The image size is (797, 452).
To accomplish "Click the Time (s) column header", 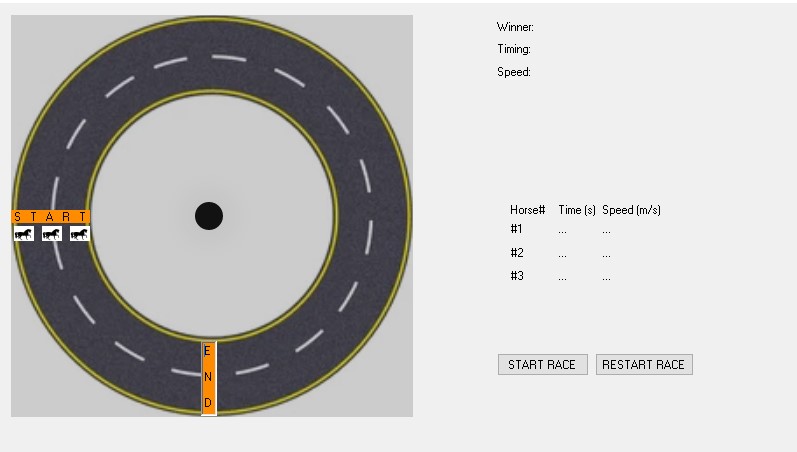I will (577, 210).
